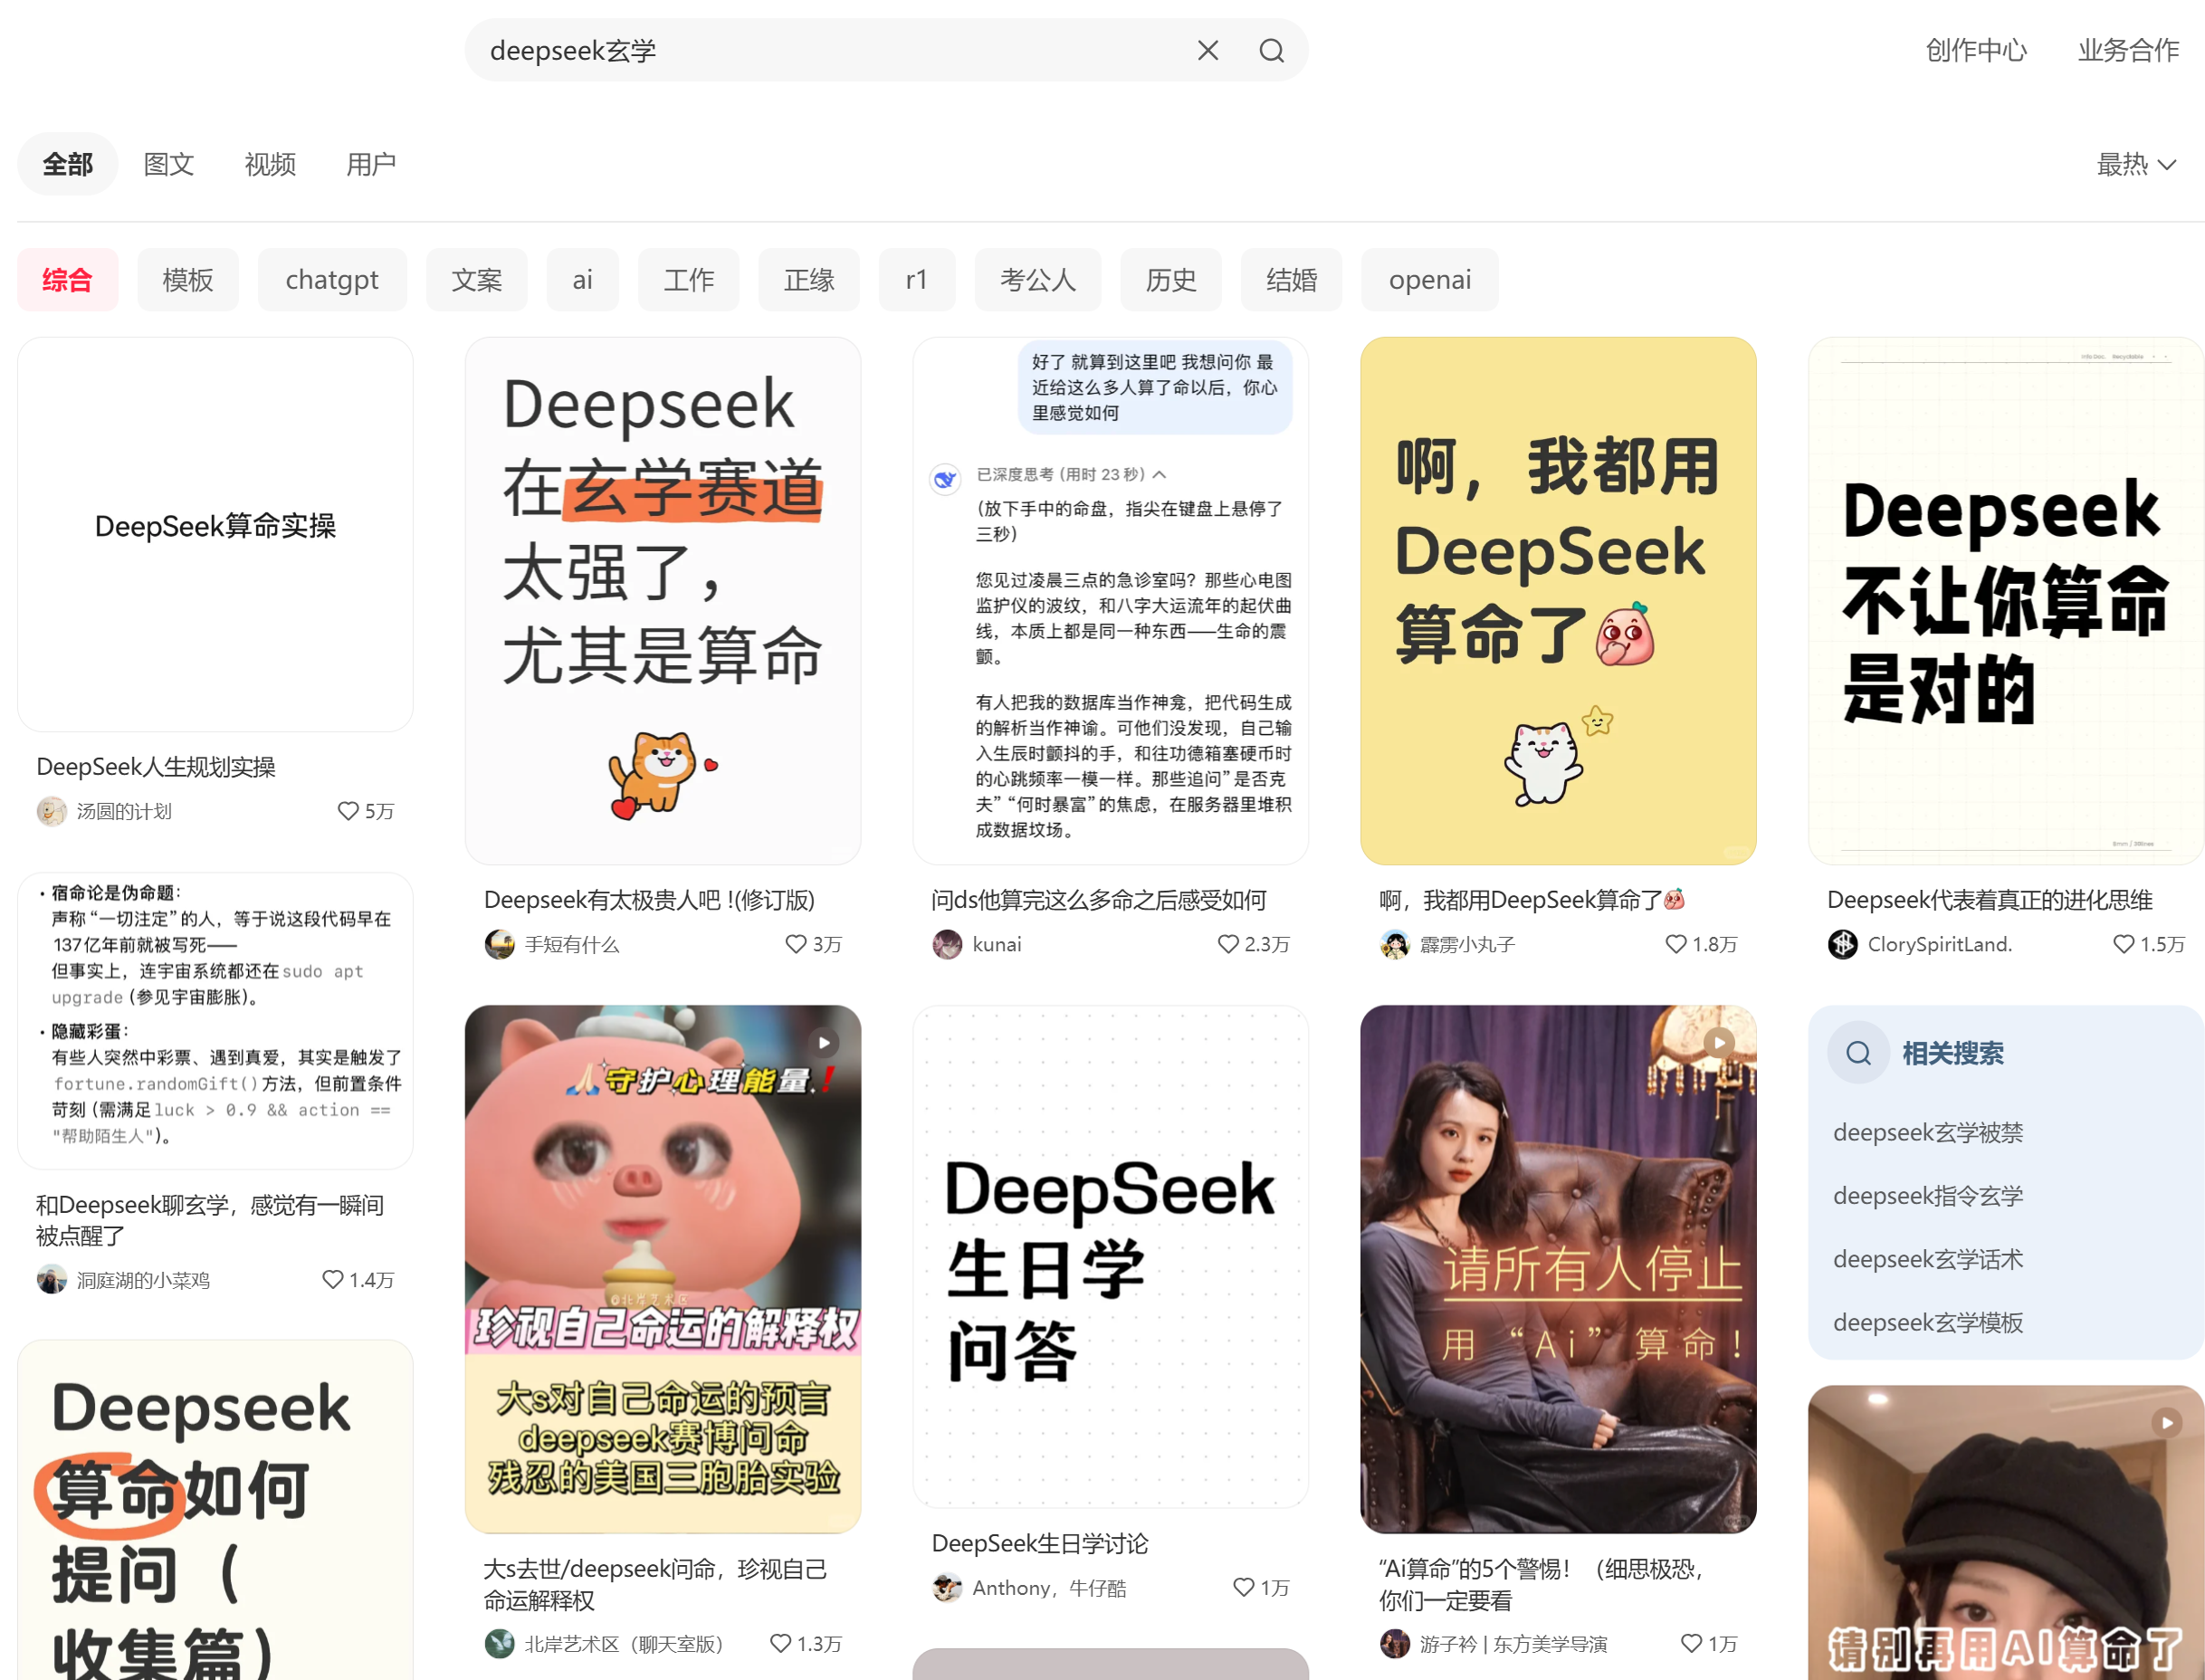
Task: Search related term deepseek玄学模板
Action: (x=1927, y=1322)
